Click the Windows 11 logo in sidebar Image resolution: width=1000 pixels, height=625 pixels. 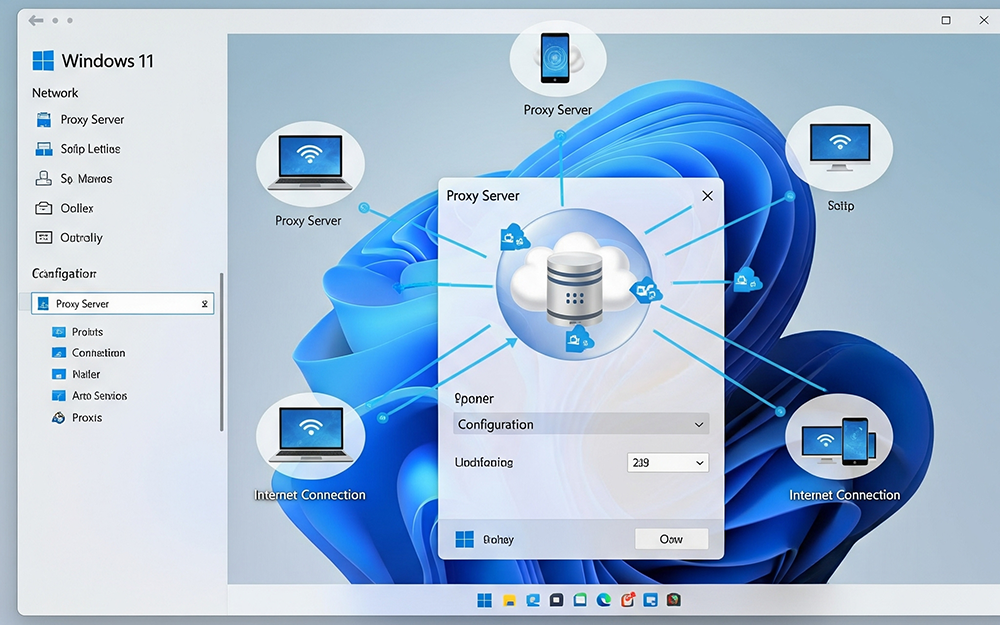point(43,61)
